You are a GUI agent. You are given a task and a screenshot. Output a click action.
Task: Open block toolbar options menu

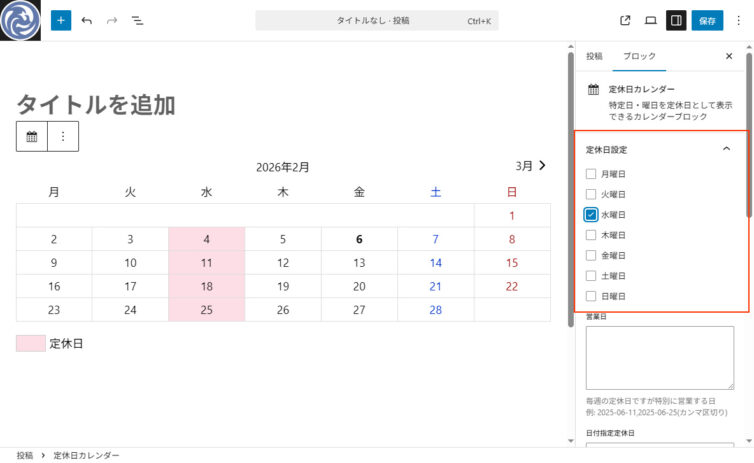[x=63, y=137]
